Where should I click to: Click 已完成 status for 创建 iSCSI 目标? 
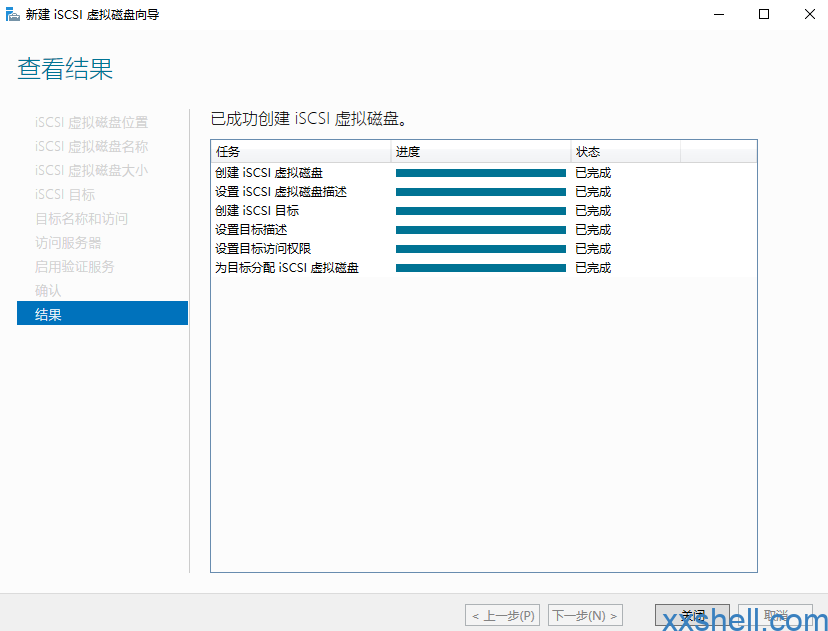pos(593,211)
